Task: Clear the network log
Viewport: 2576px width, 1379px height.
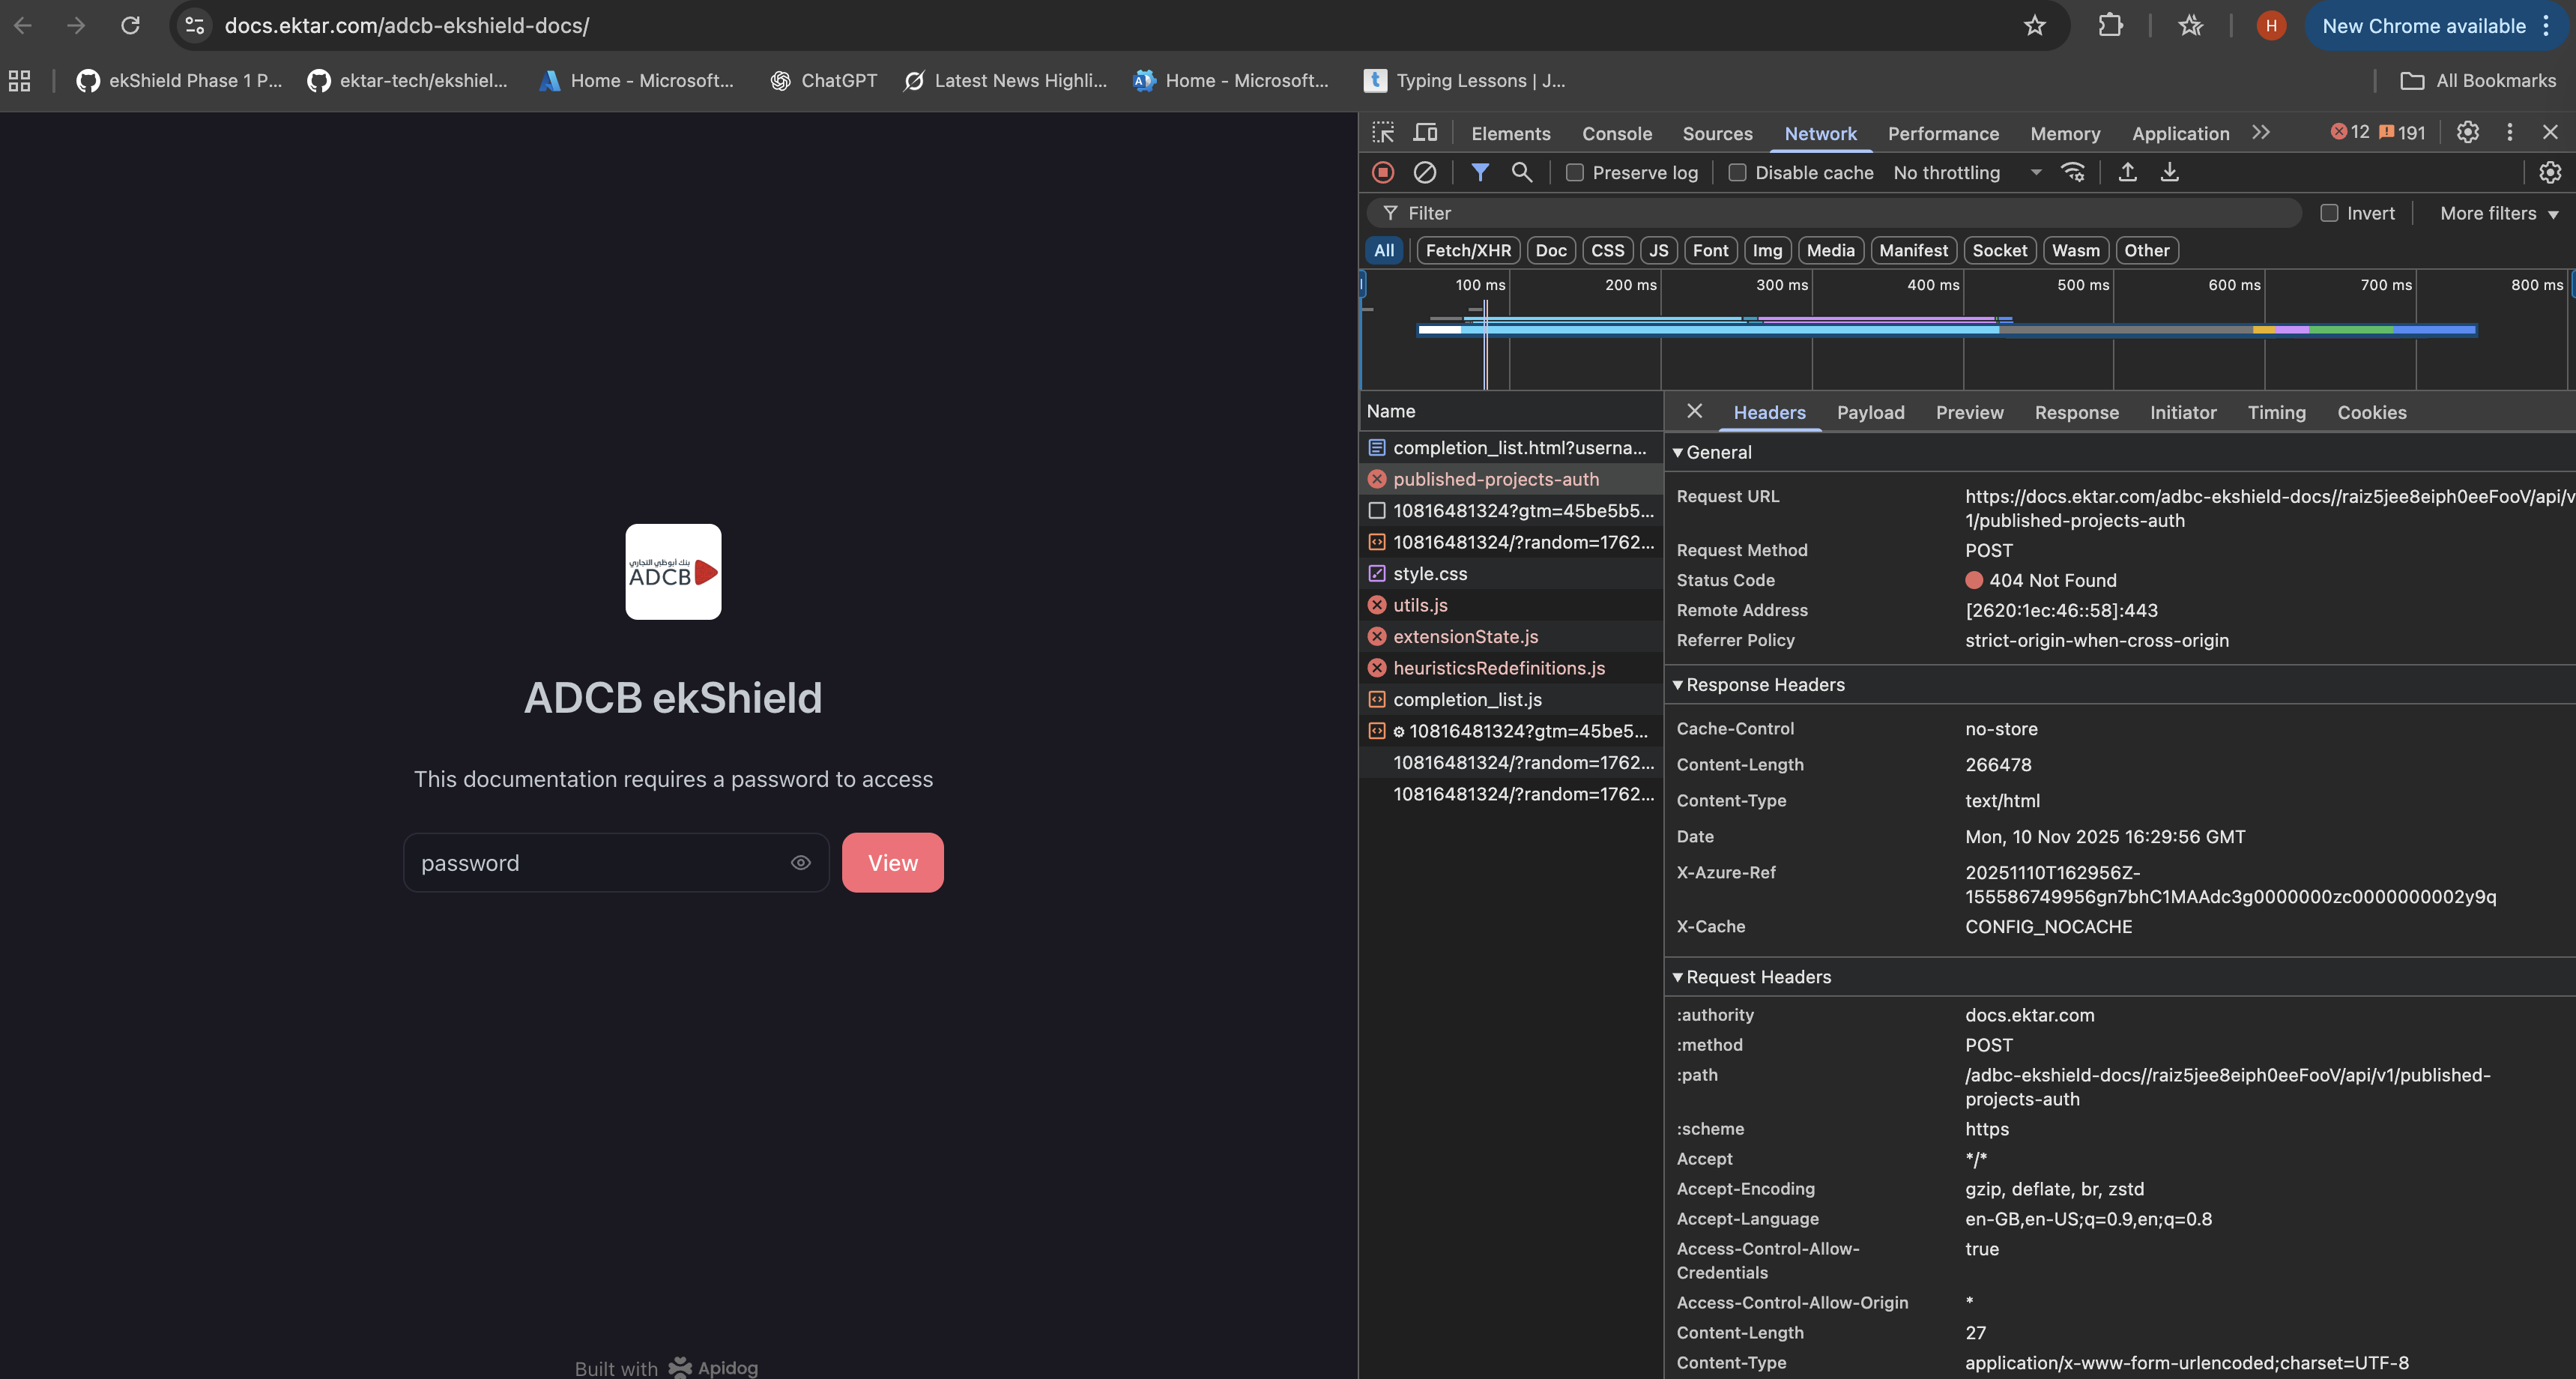Action: pos(1425,172)
